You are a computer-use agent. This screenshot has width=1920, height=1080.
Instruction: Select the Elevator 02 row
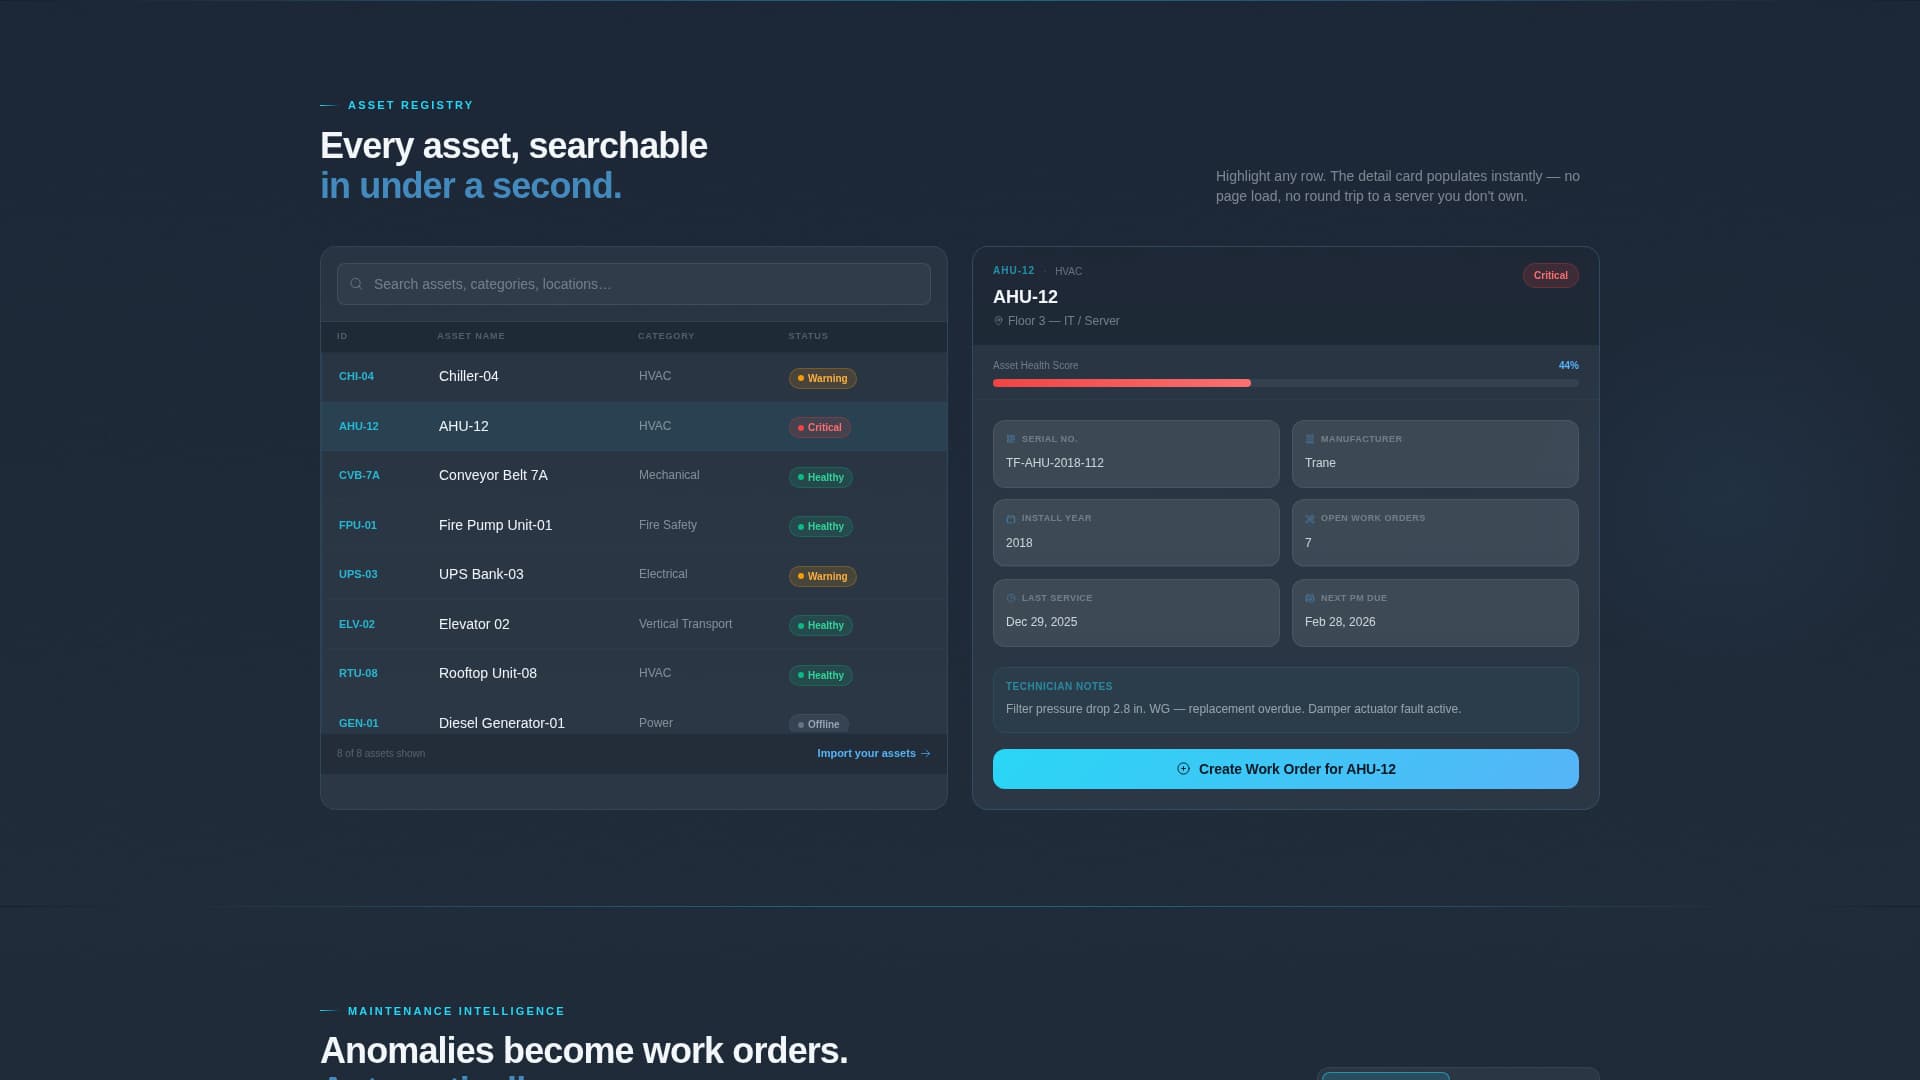[634, 624]
